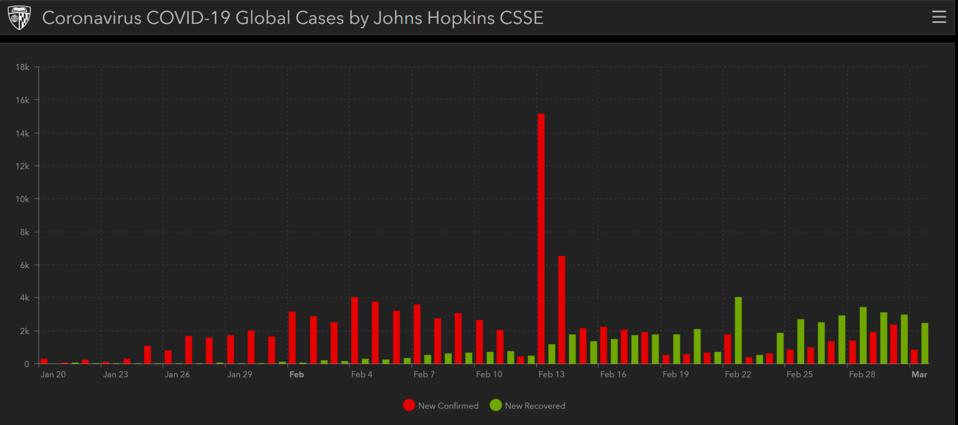Click the Feb 25 x-axis date label
This screenshot has height=425, width=958.
pos(799,375)
